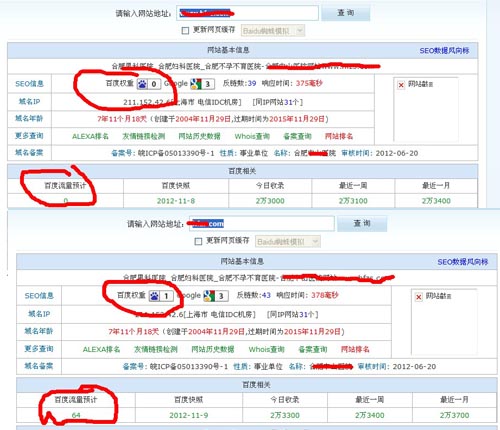This screenshot has height=430, width=500.
Task: Open Baidu spider dropdown in upper form
Action: coord(273,31)
